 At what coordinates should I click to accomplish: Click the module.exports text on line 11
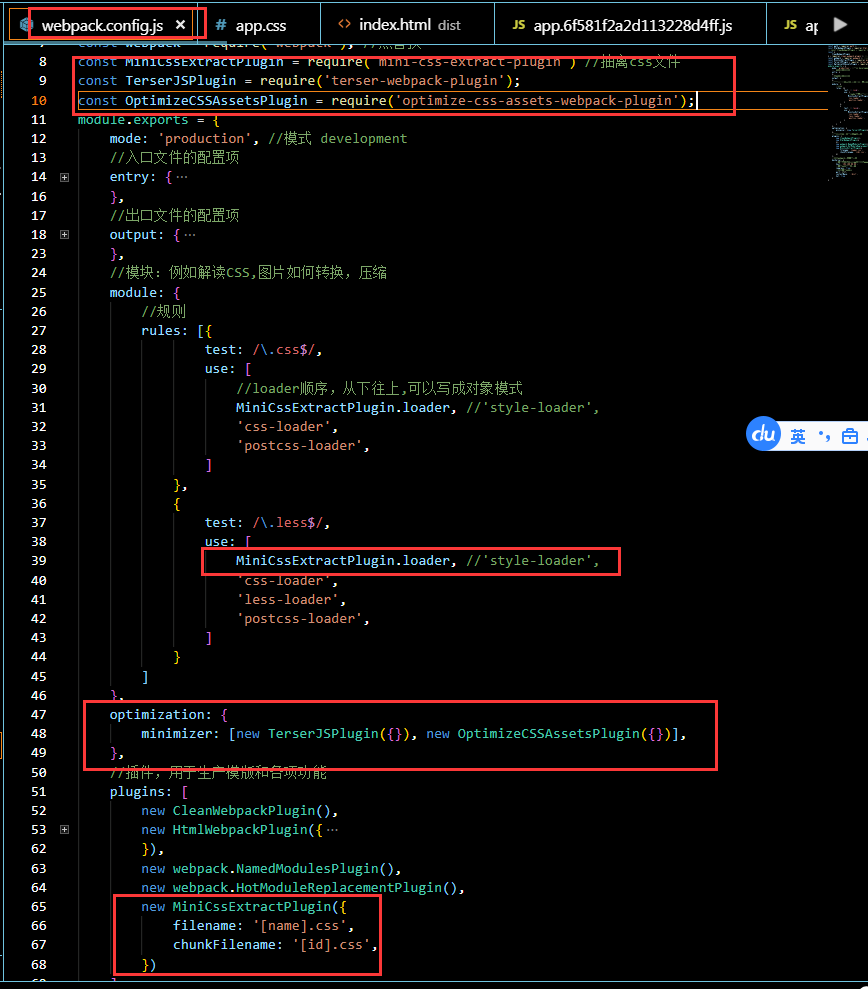coord(133,120)
